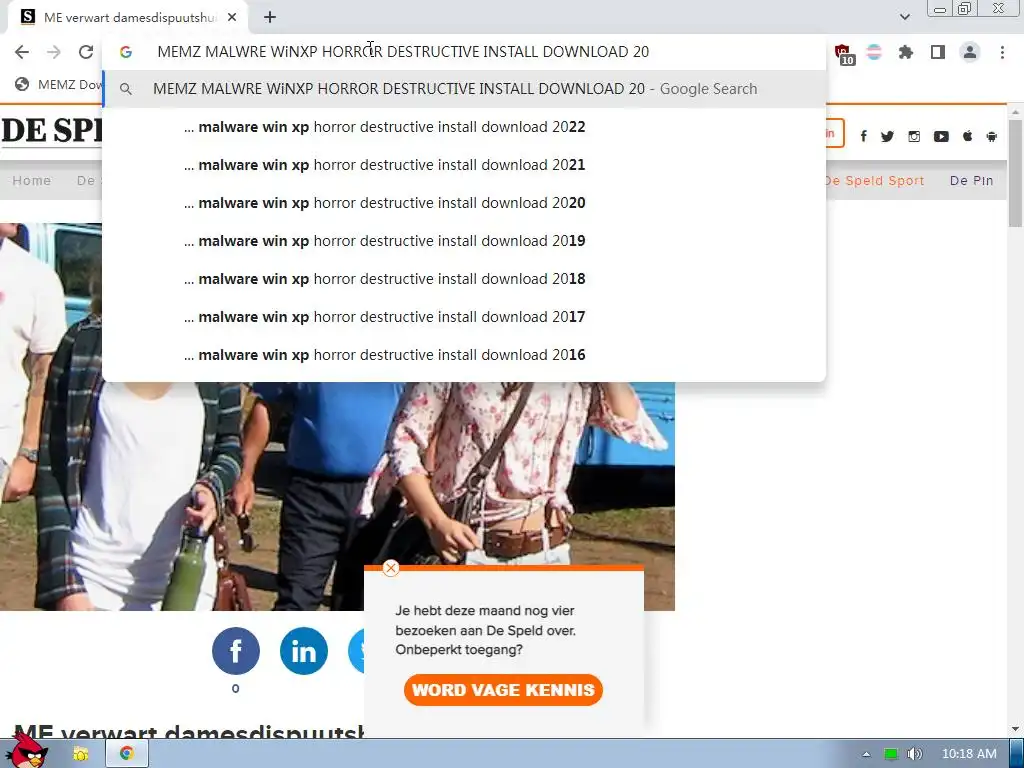Viewport: 1024px width, 768px height.
Task: Pick suggestion ending in download 2021
Action: coord(464,165)
